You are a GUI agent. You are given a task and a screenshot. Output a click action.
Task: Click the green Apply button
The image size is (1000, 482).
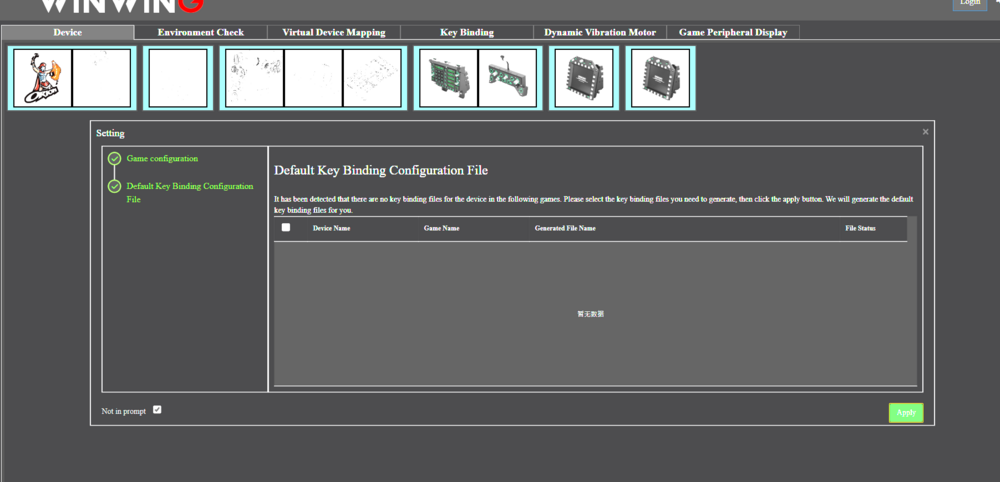click(x=906, y=413)
